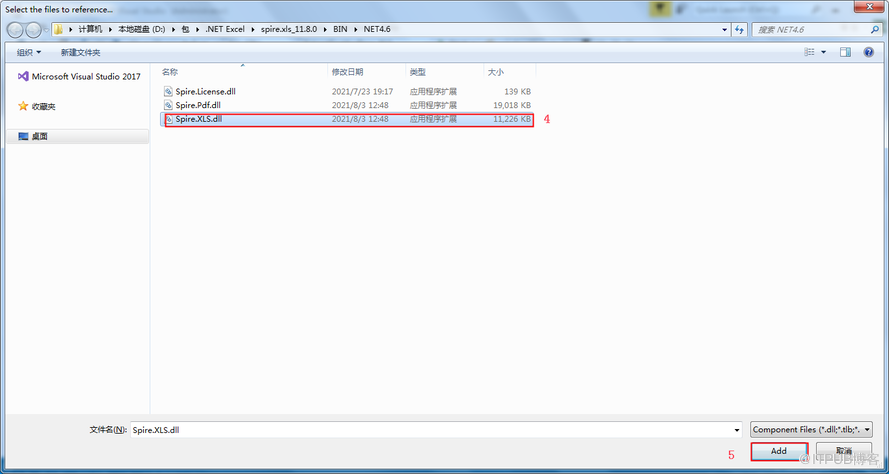Click the 139 KB size value
This screenshot has width=889, height=474.
(x=518, y=91)
